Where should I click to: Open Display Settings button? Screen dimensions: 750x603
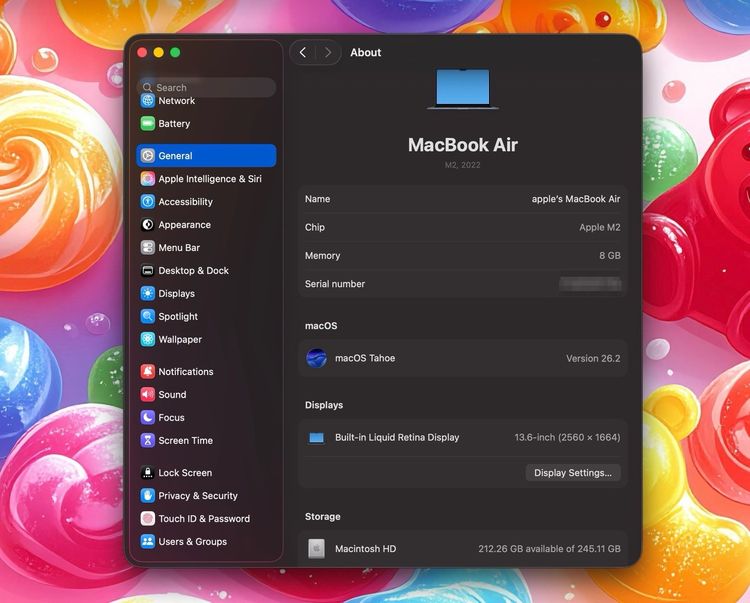(573, 472)
